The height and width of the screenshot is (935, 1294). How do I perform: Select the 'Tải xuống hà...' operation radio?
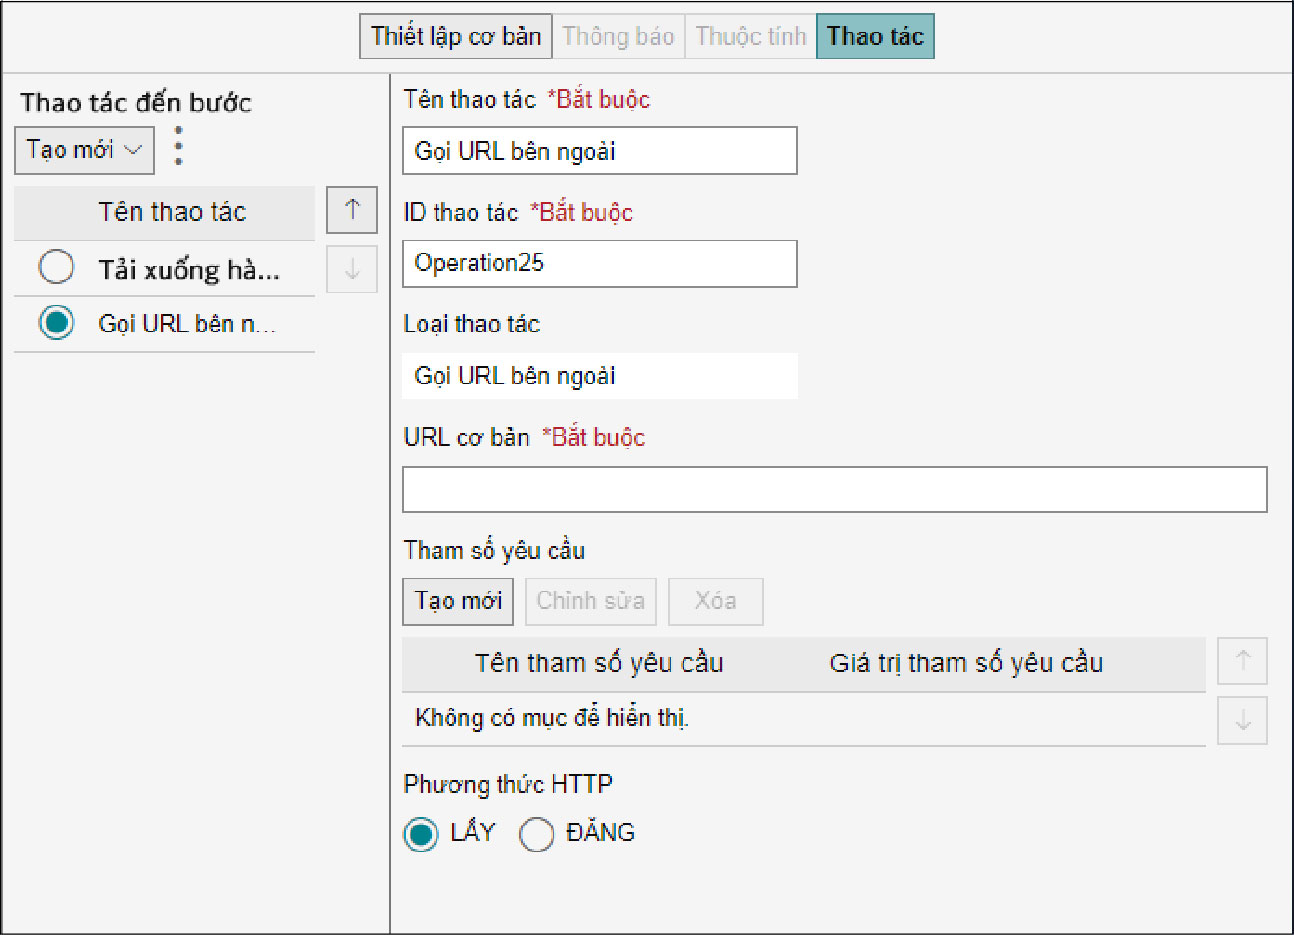point(56,267)
